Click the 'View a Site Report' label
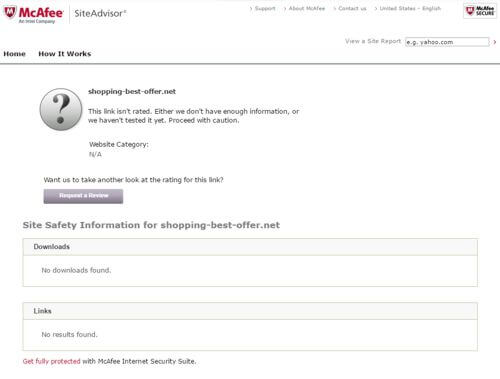 [373, 41]
